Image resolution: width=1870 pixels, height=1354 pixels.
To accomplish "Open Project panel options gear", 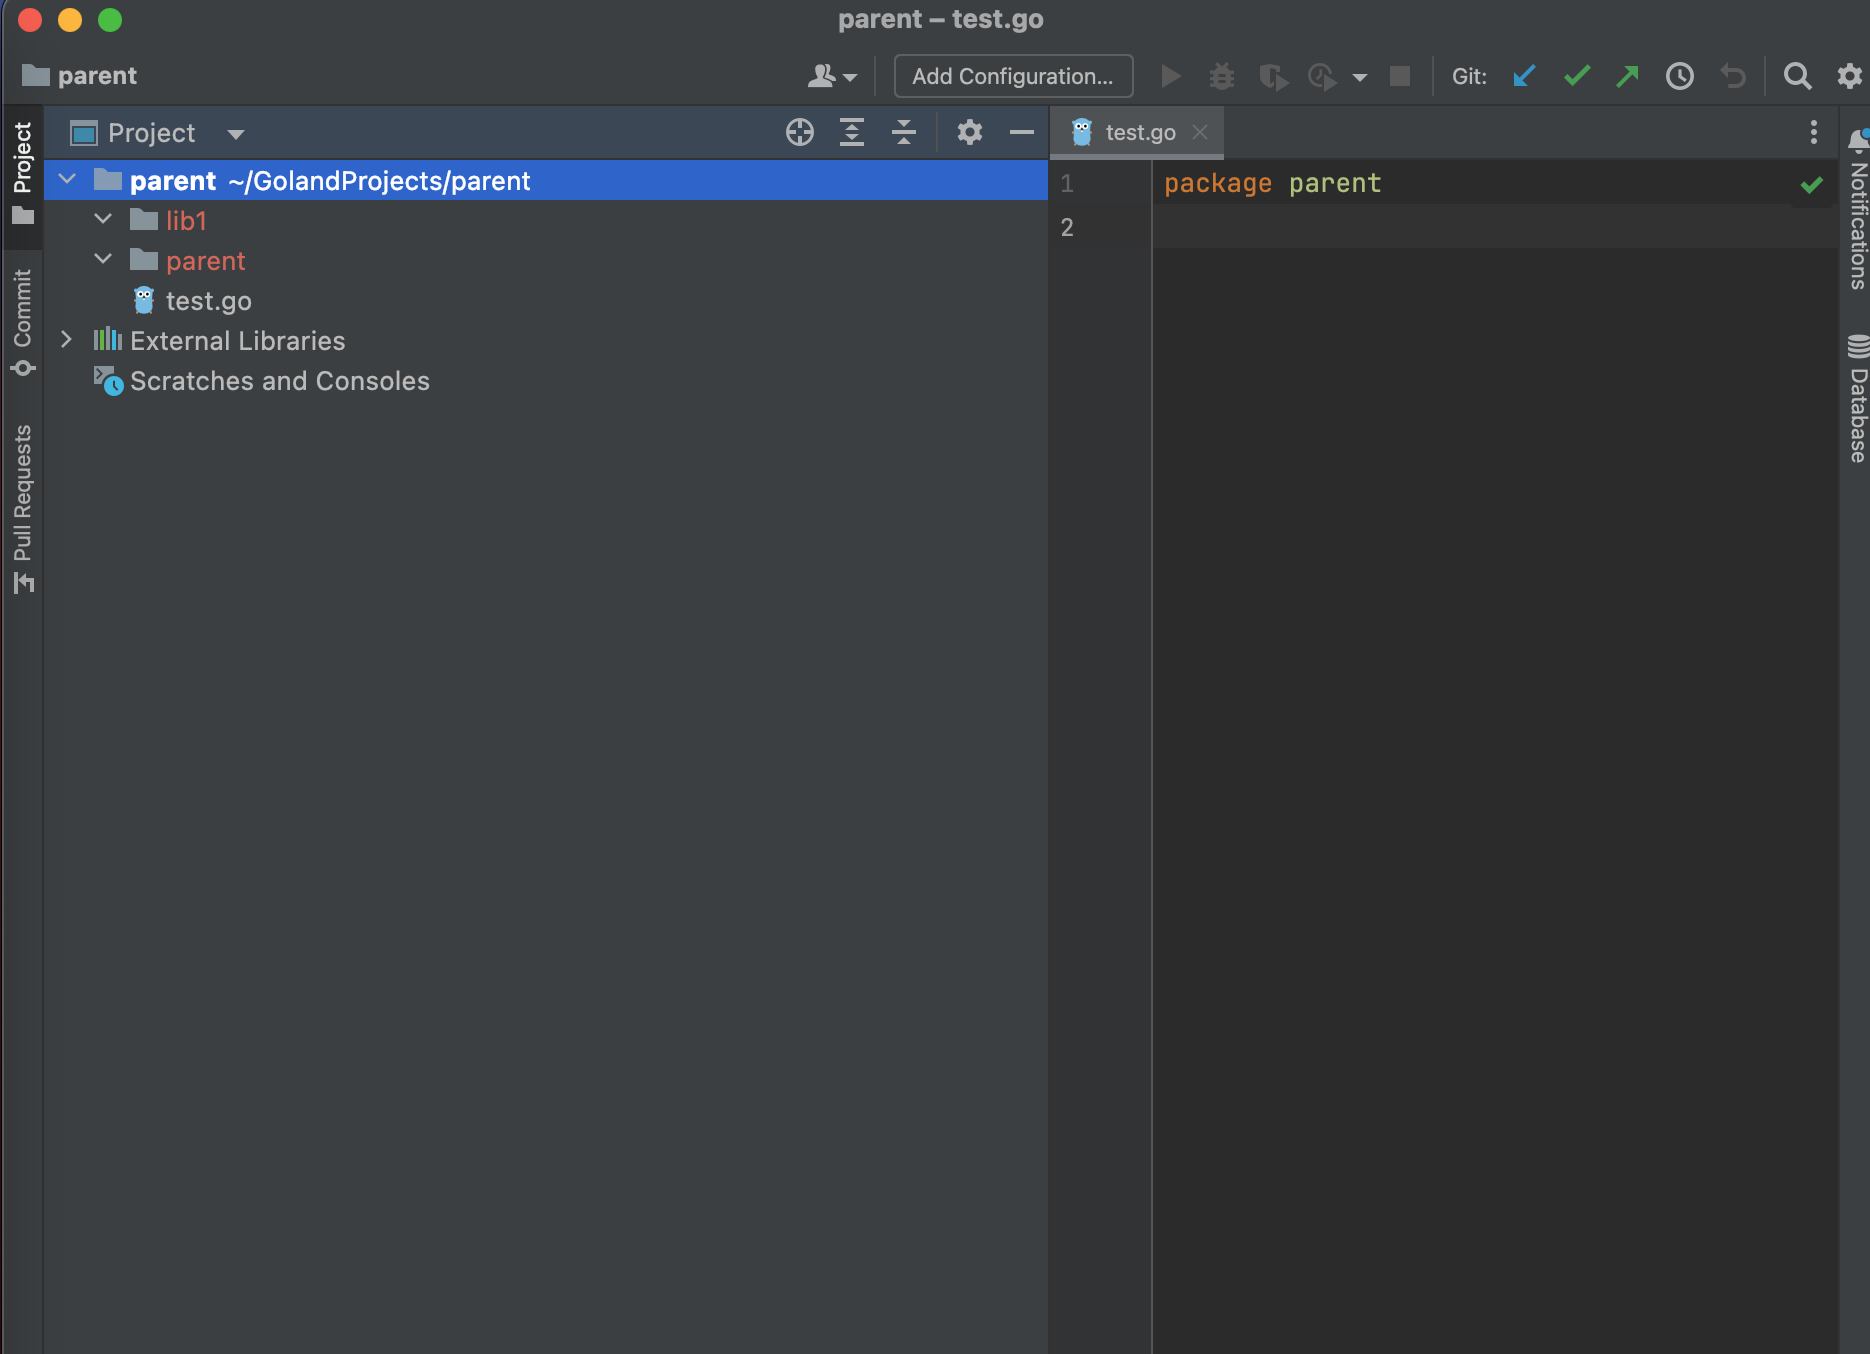I will coord(970,132).
